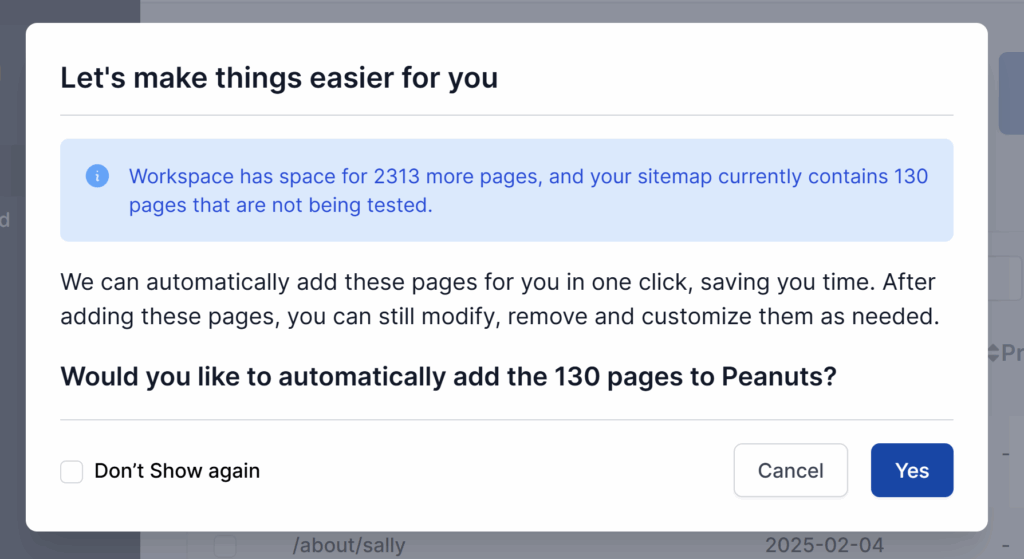Click the blue info icon in the banner
Screen dimensions: 1024x559
[97, 177]
